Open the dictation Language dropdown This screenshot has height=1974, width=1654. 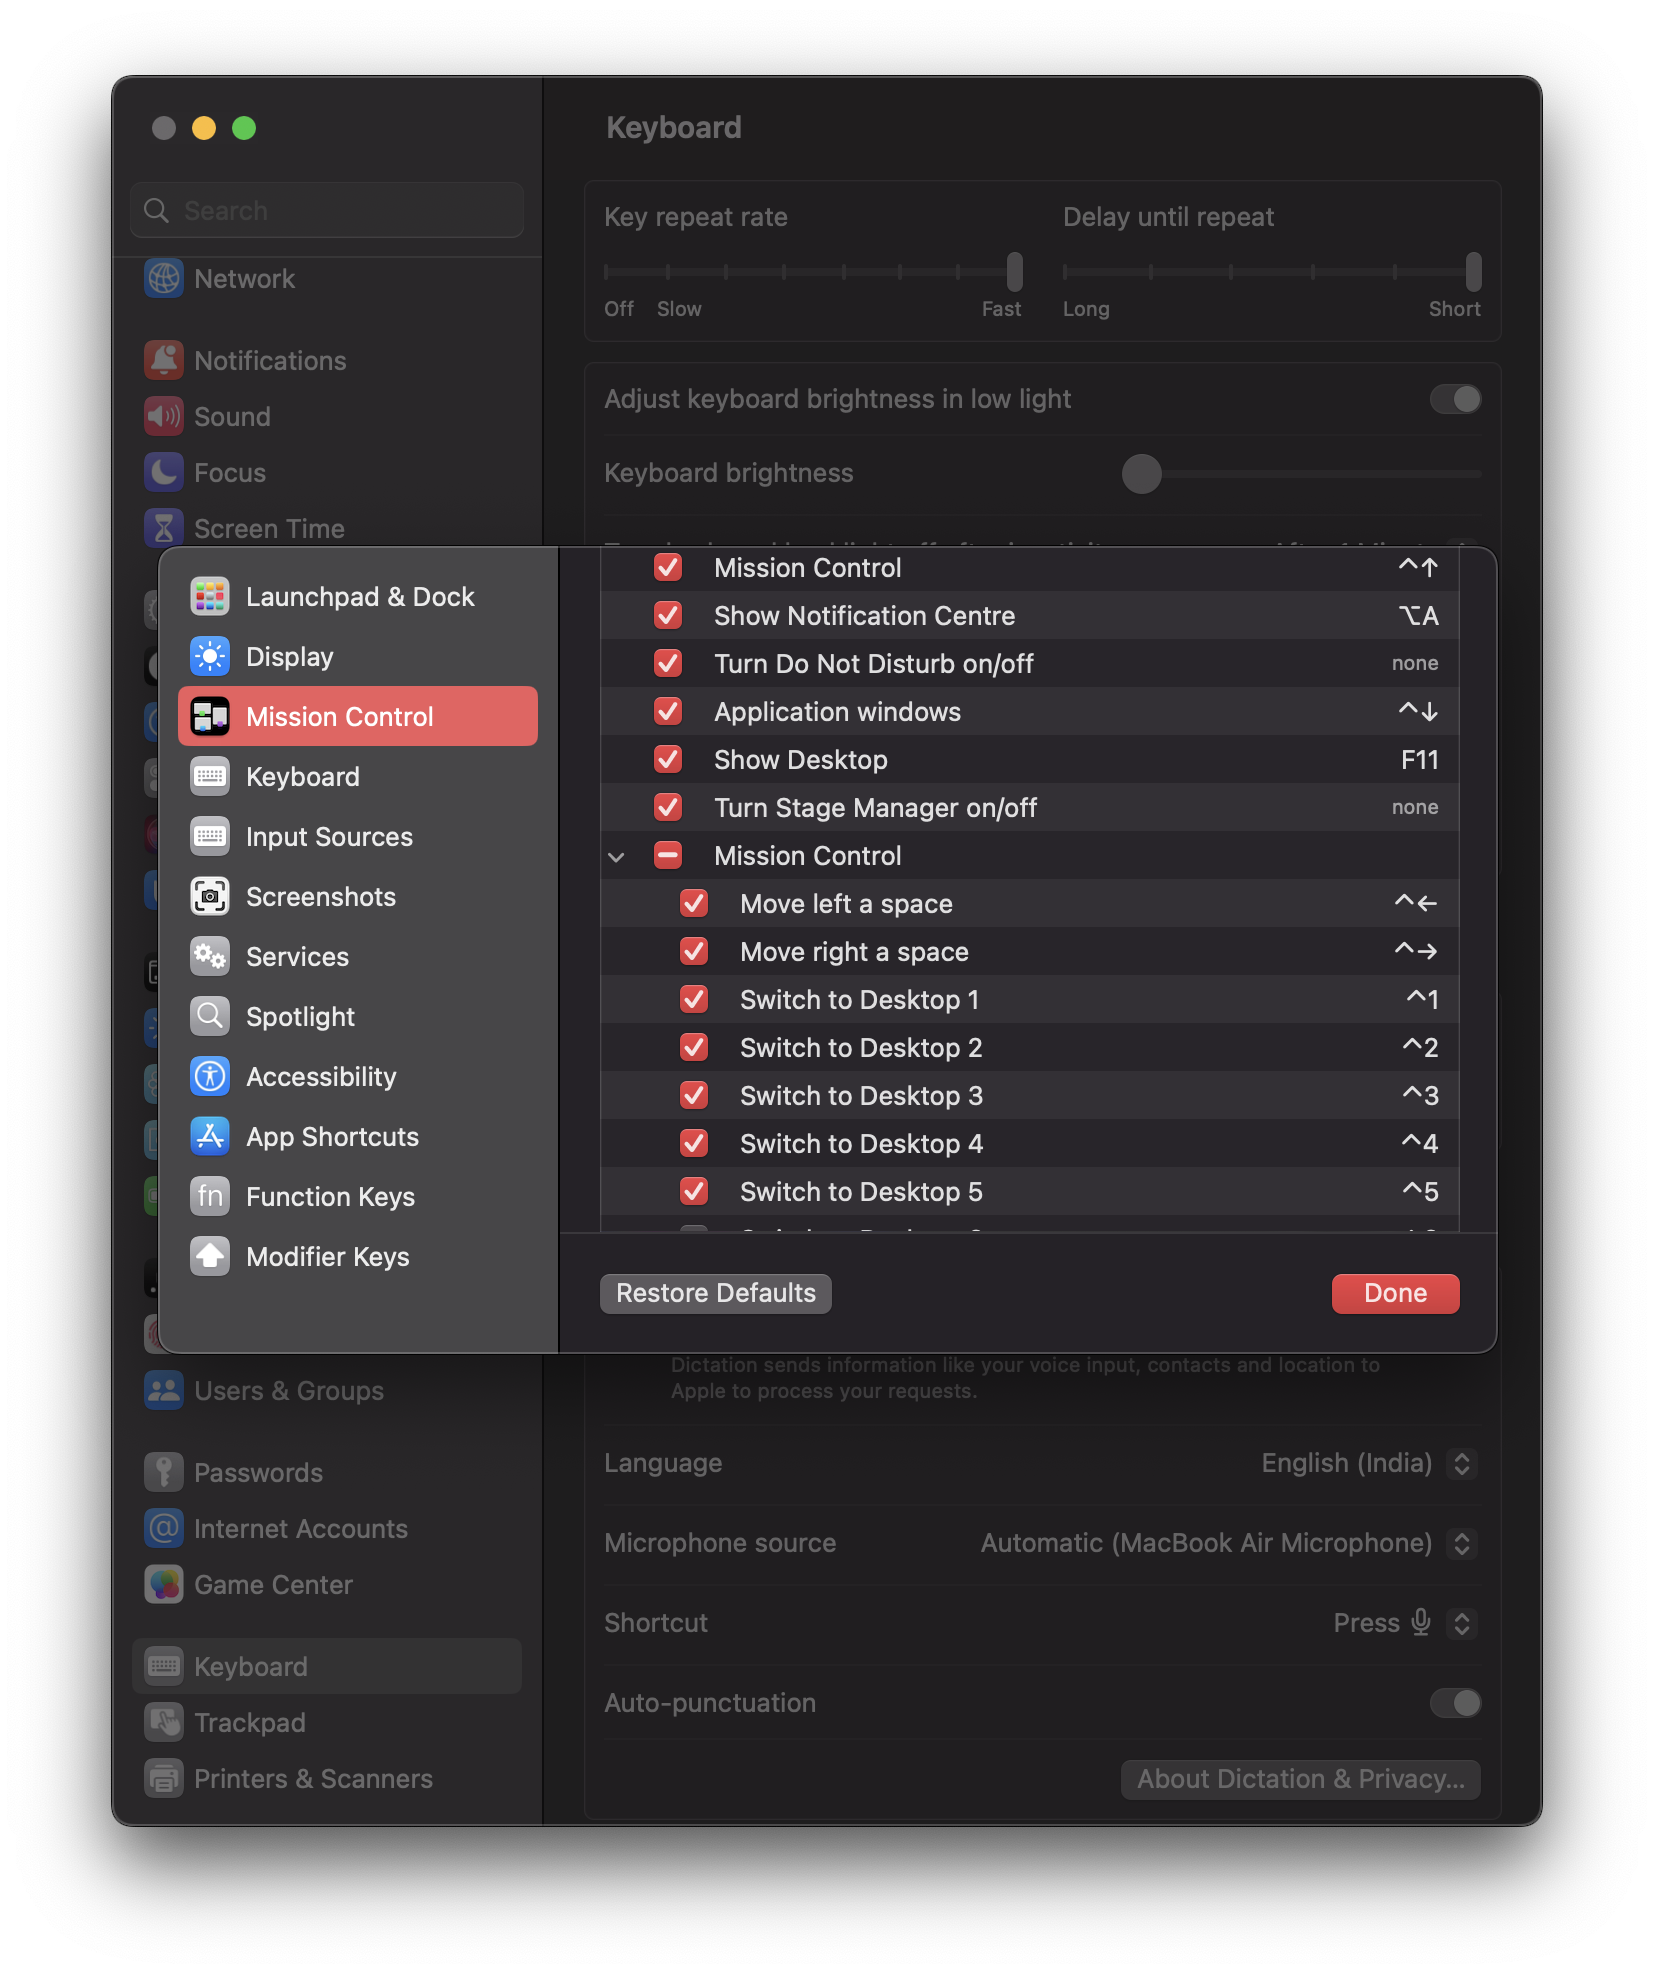pyautogui.click(x=1463, y=1463)
